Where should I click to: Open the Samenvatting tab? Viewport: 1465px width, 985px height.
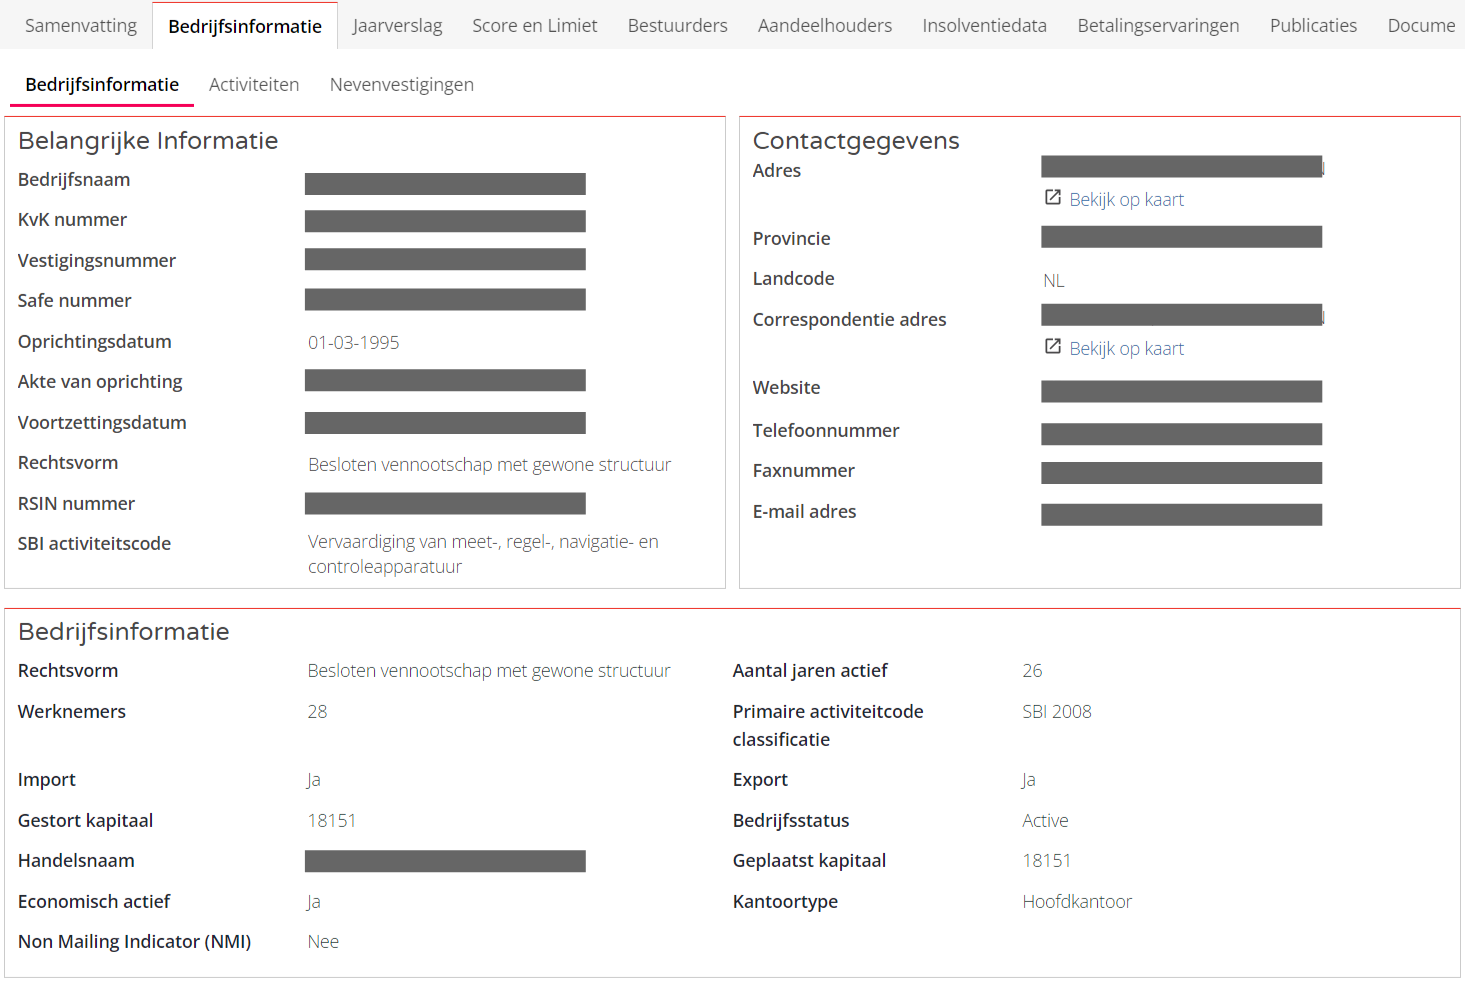point(81,25)
